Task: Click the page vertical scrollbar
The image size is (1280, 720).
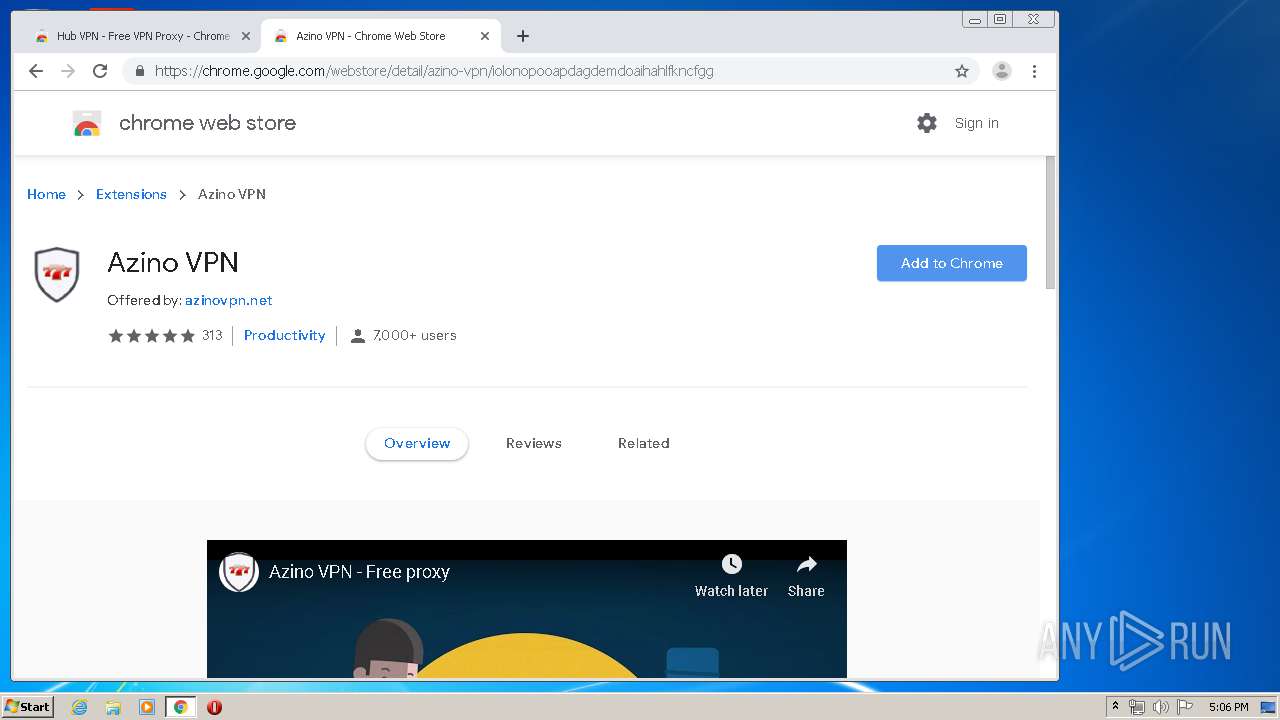Action: click(x=1050, y=223)
